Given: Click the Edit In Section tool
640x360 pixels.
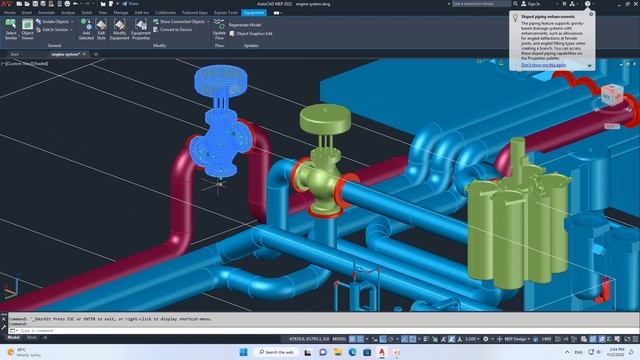Looking at the screenshot, I should (x=52, y=30).
